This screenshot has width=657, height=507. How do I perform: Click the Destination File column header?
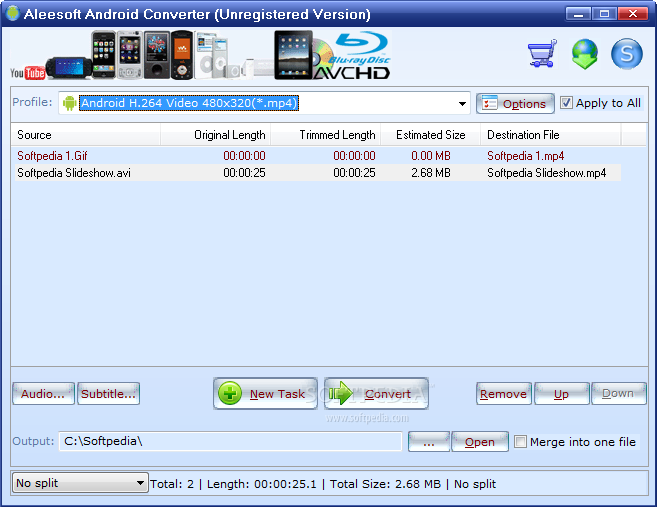click(550, 135)
